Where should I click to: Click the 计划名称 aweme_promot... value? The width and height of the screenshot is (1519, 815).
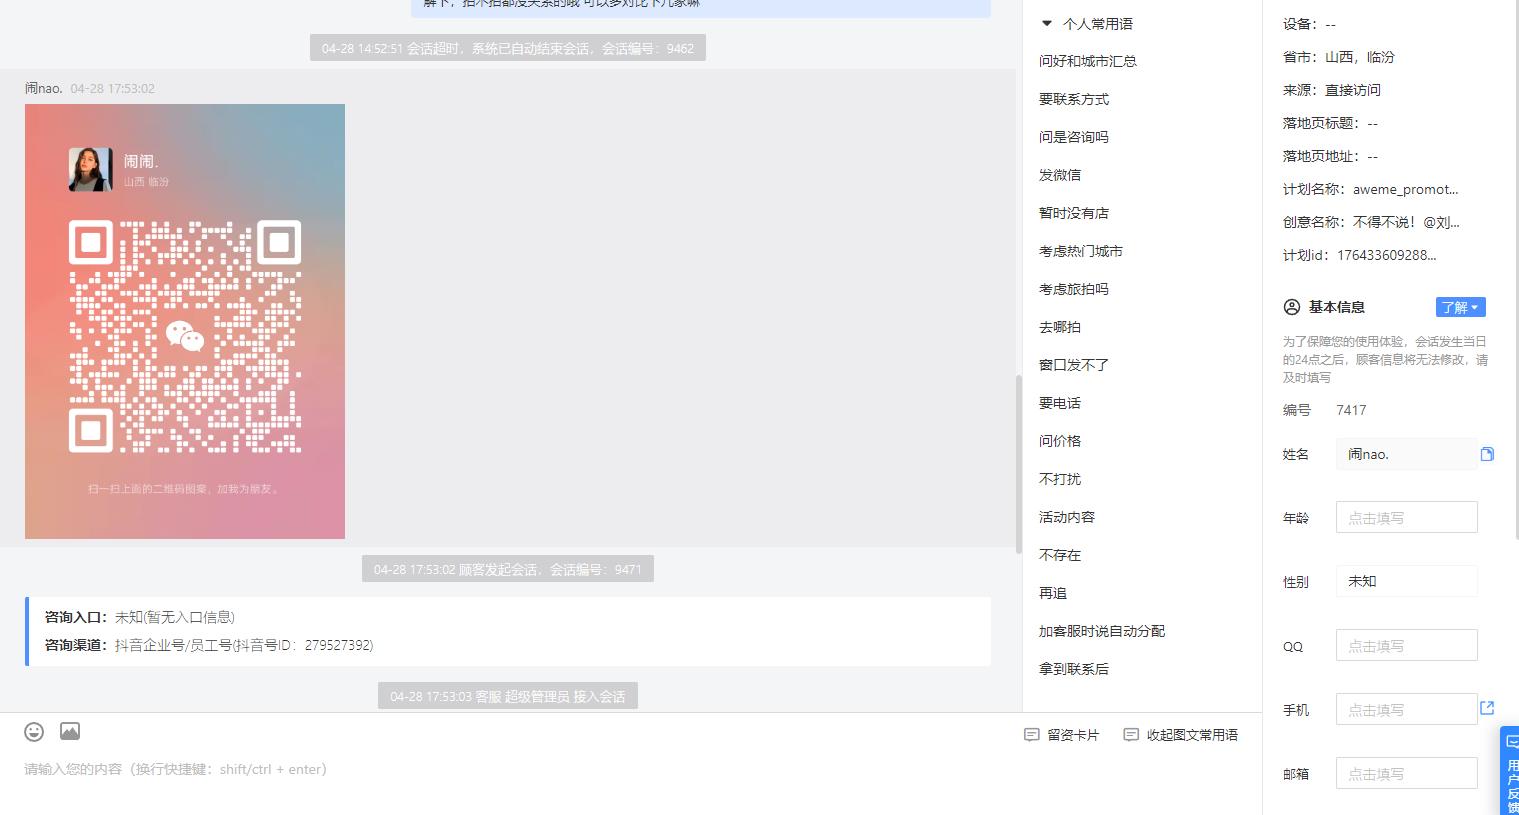tap(1405, 189)
